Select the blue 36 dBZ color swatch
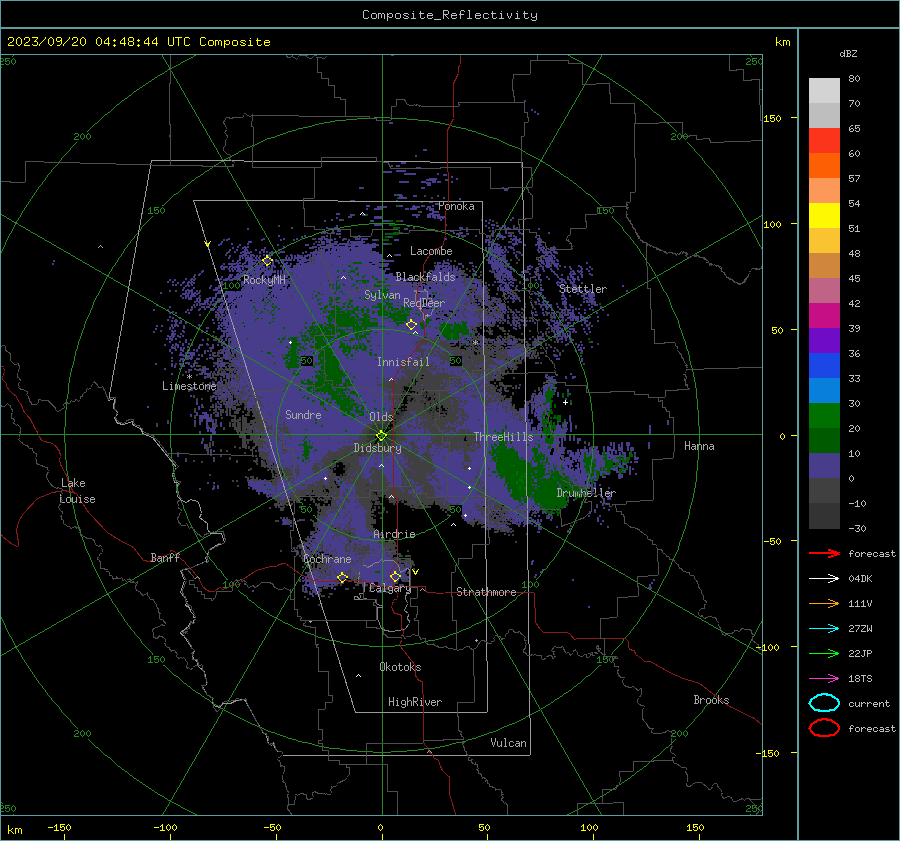The width and height of the screenshot is (900, 841). click(x=824, y=365)
